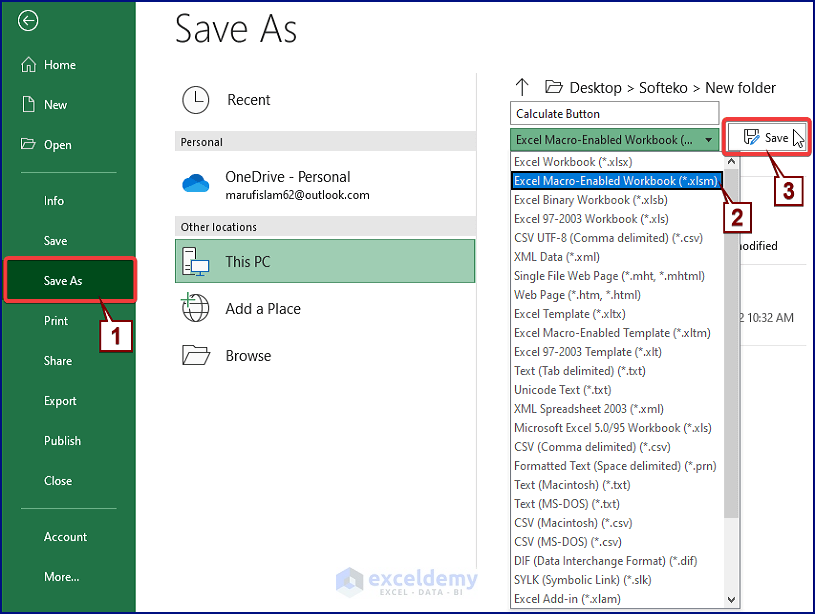815x614 pixels.
Task: Click the Home house icon
Action: pyautogui.click(x=29, y=64)
